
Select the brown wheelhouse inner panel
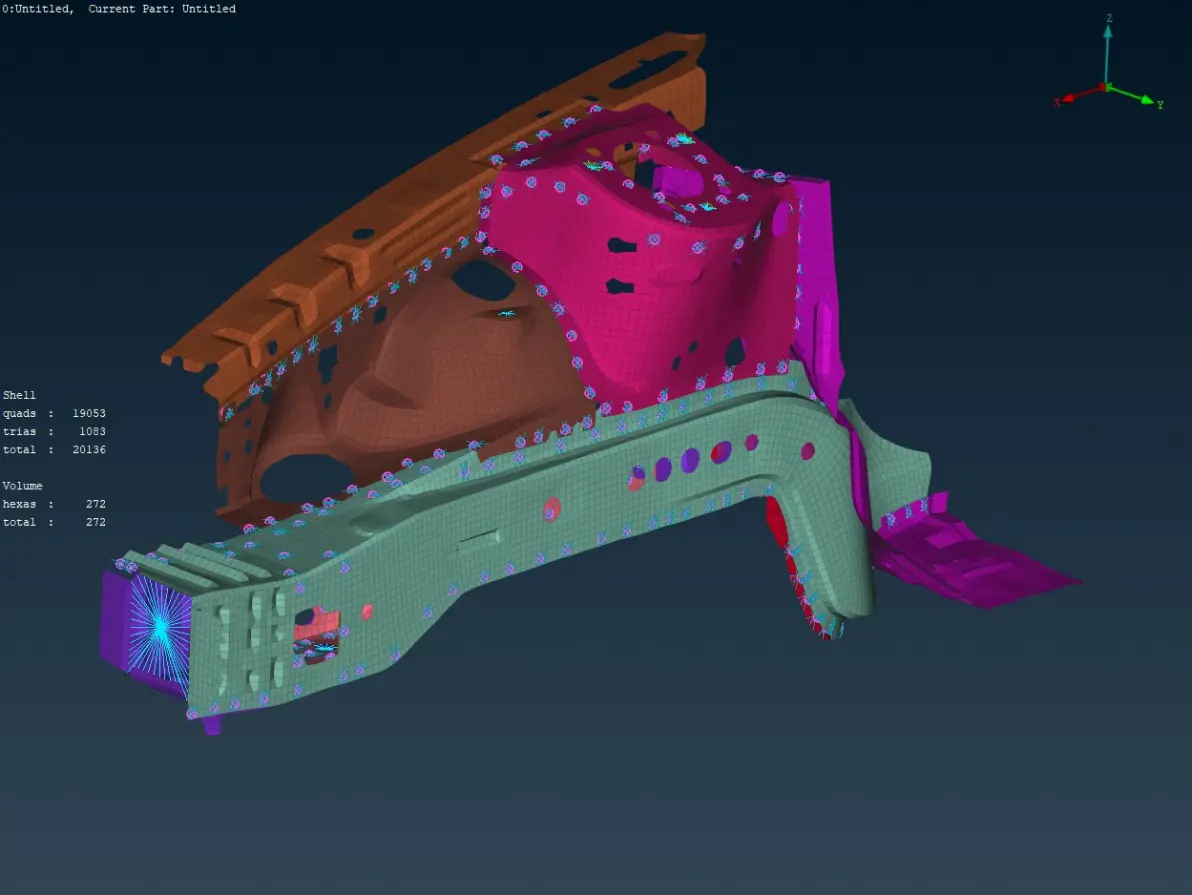point(411,380)
